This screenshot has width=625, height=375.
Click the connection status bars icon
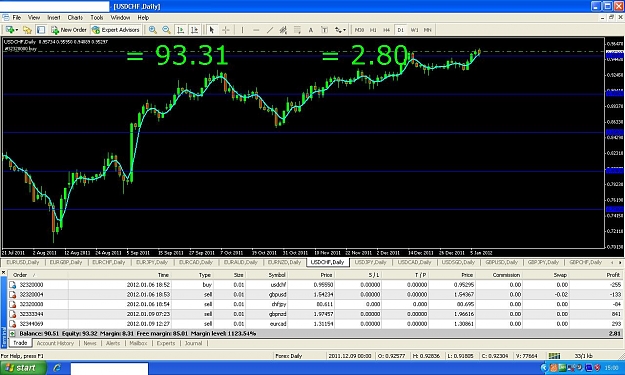(x=554, y=356)
